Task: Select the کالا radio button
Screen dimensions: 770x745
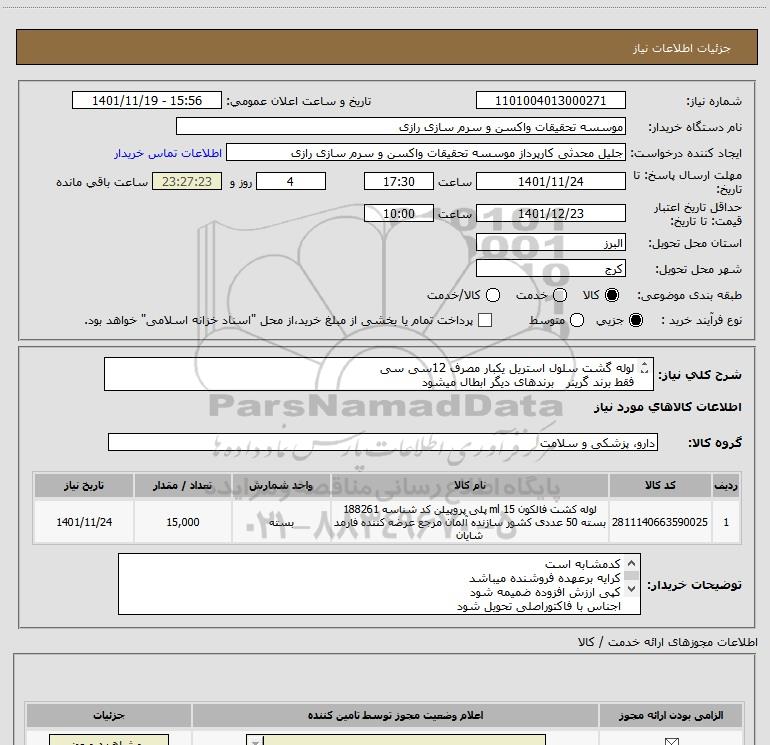Action: click(612, 295)
